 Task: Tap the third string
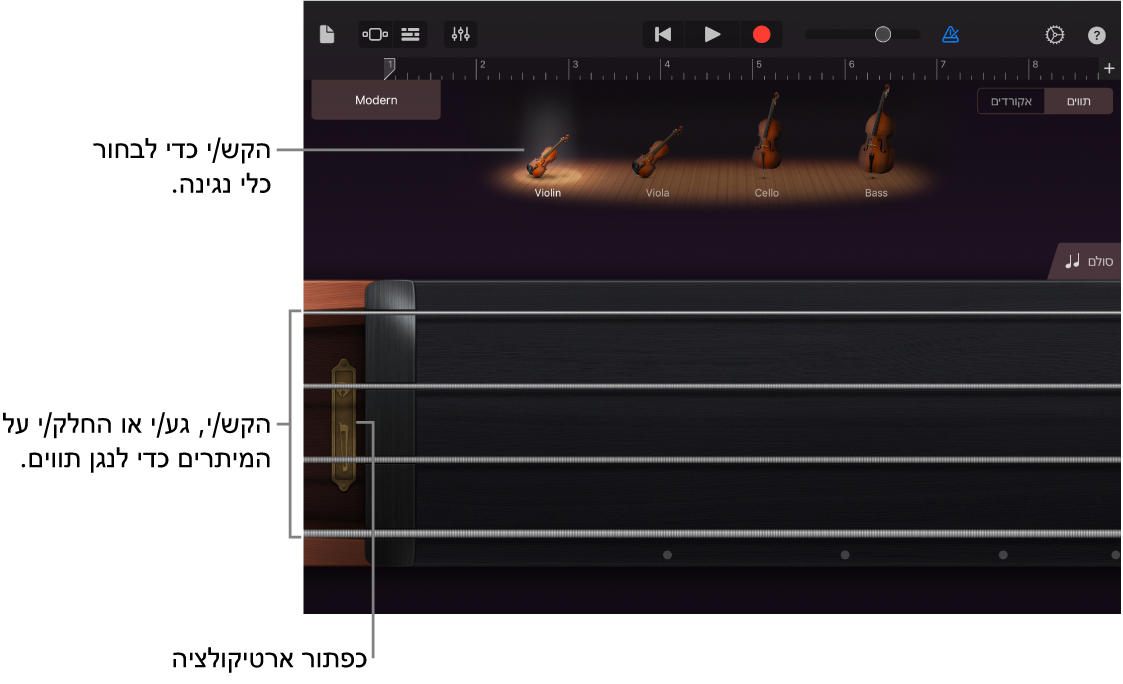713,460
